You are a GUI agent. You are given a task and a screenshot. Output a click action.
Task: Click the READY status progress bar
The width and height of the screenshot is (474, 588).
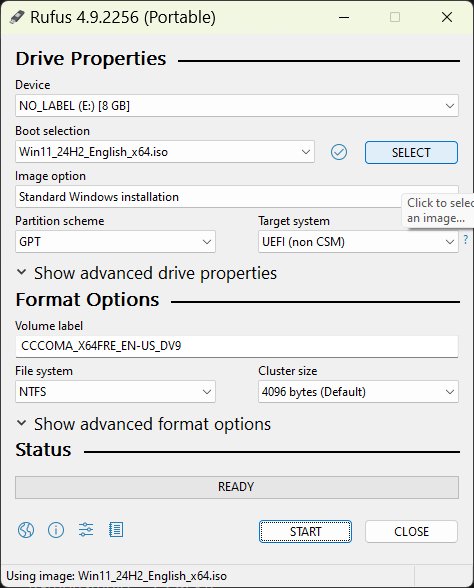[237, 487]
